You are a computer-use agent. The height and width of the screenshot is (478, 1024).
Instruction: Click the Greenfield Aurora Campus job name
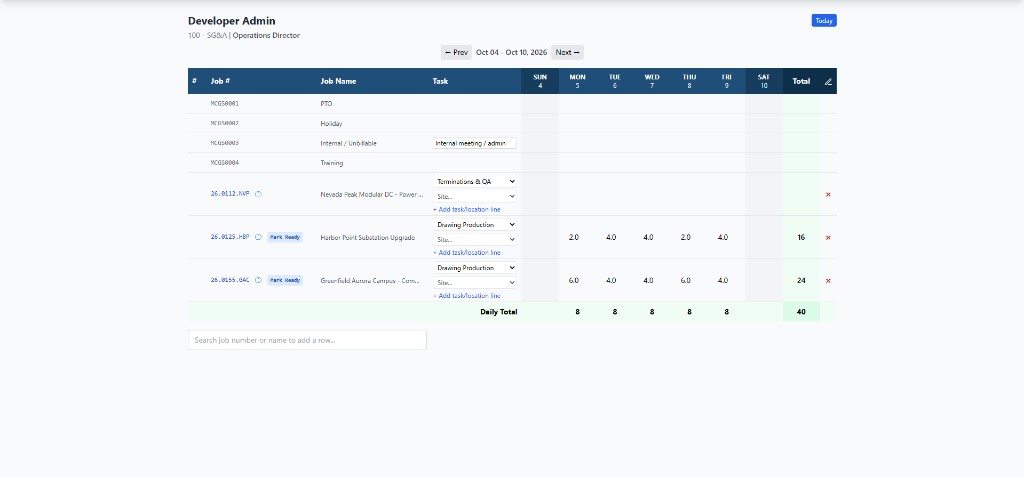pyautogui.click(x=370, y=281)
